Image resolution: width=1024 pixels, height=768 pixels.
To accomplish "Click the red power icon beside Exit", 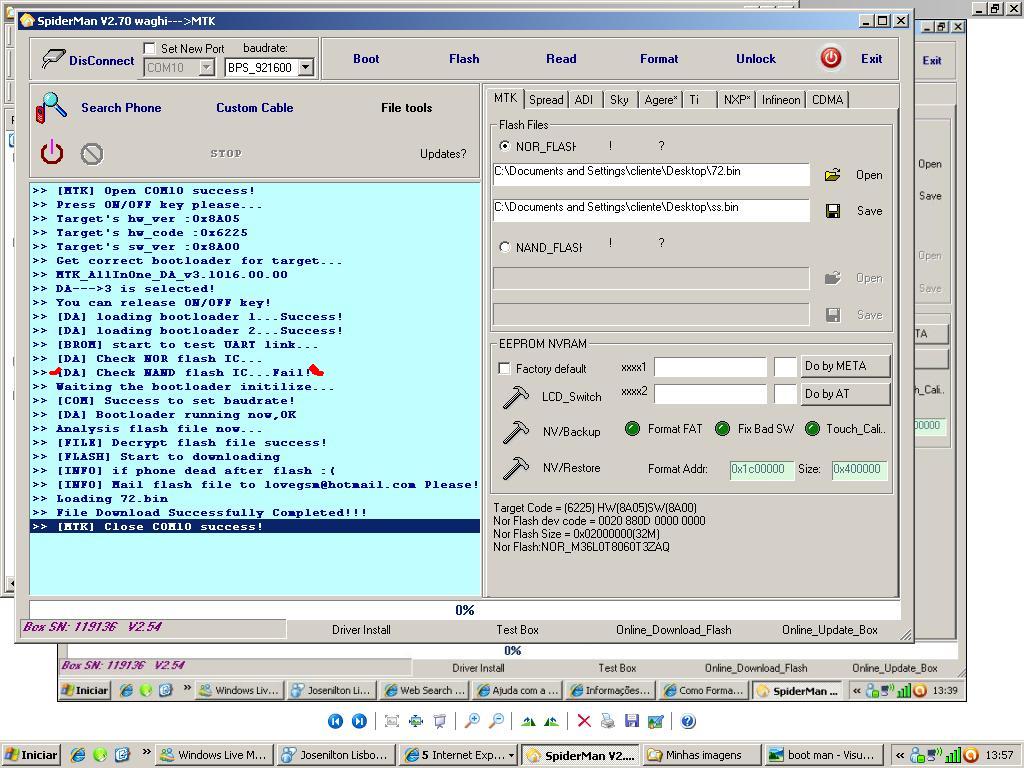I will pos(830,58).
